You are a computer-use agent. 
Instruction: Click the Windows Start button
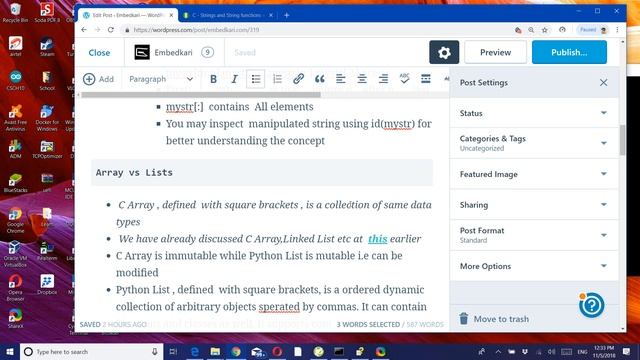click(10, 351)
